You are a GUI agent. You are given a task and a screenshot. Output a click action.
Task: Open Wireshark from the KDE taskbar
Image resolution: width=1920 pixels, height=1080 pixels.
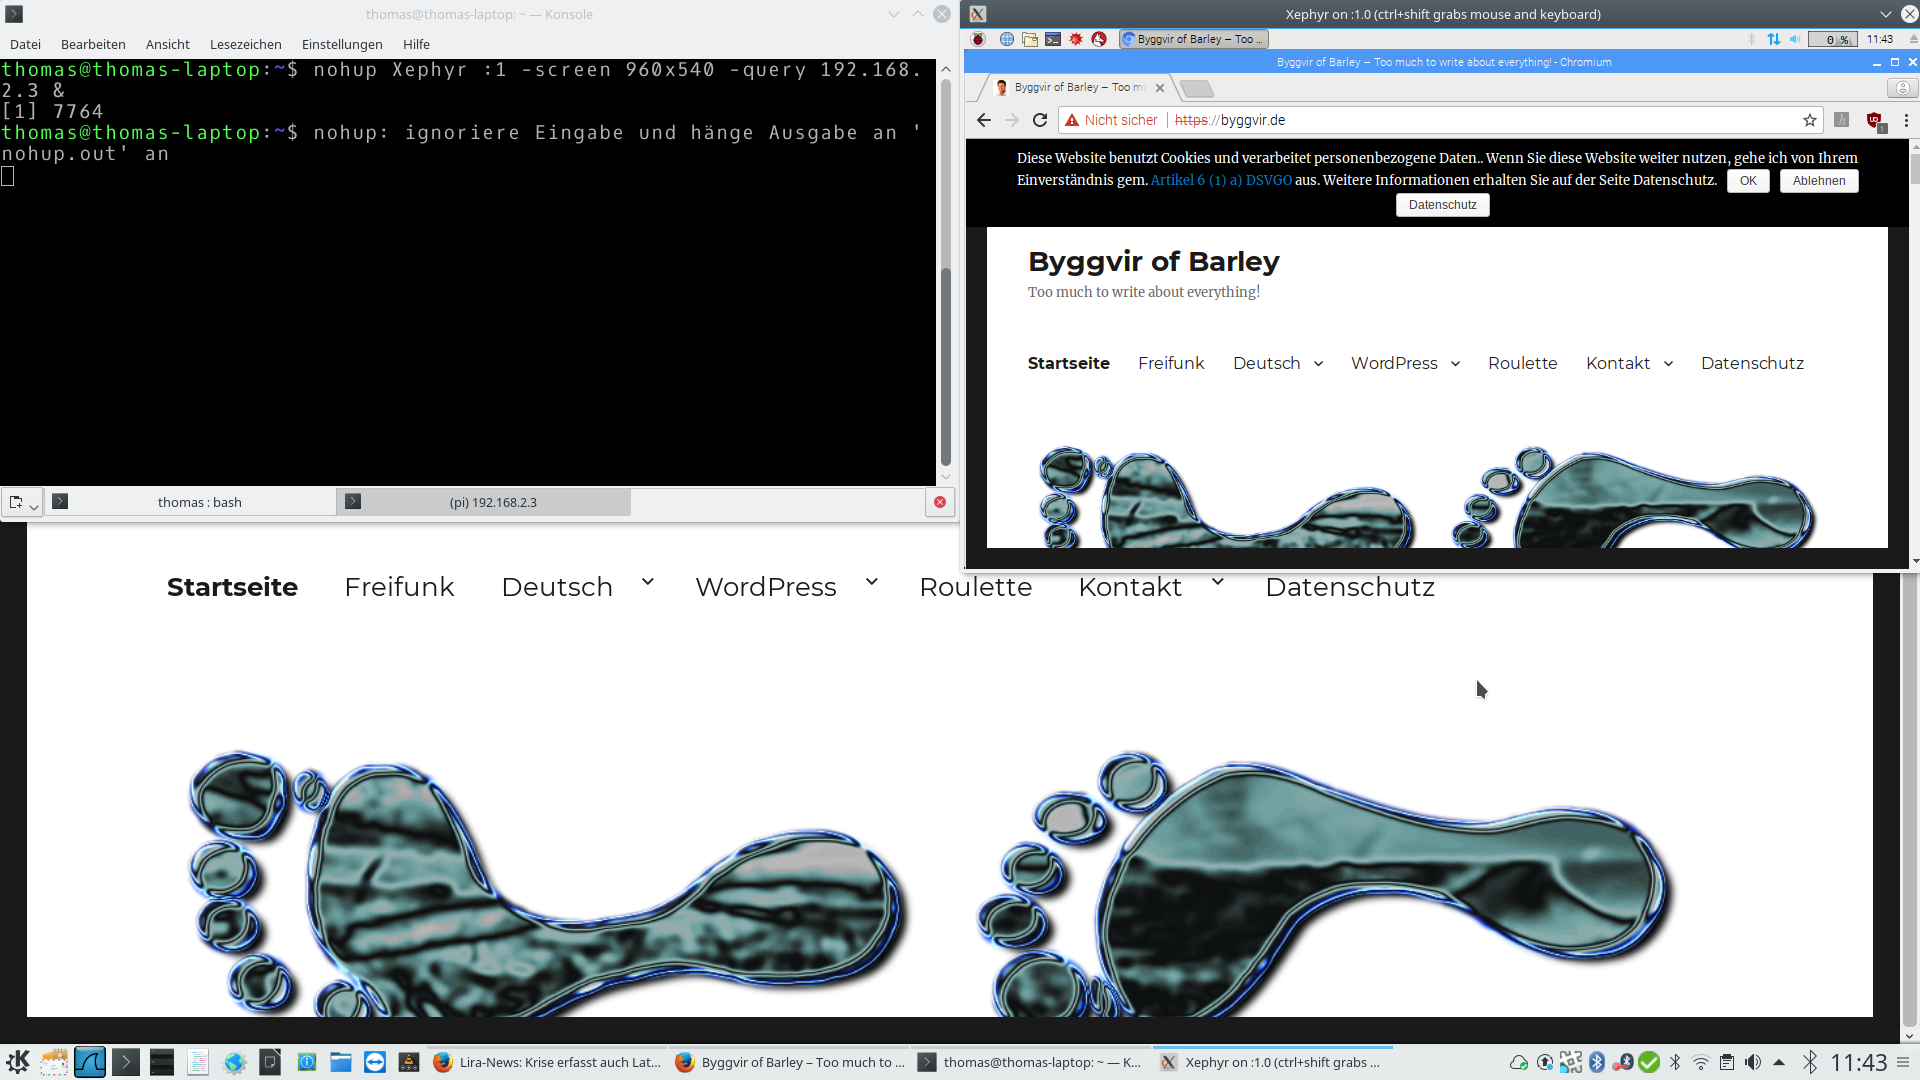point(90,1062)
